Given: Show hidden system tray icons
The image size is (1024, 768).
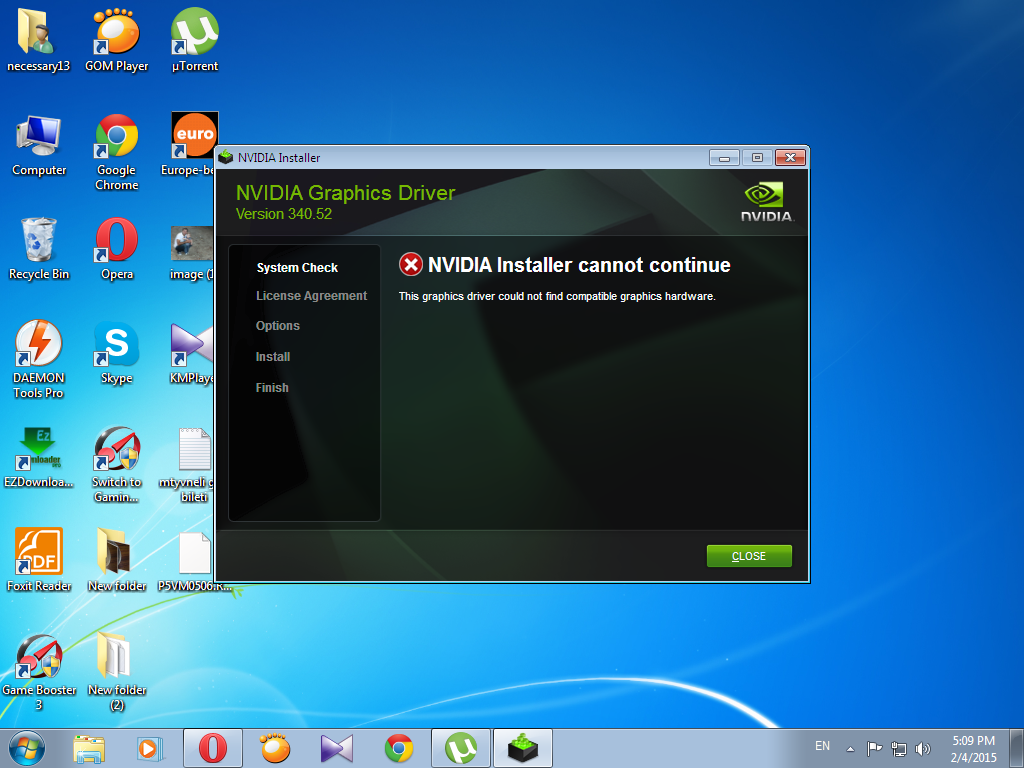Looking at the screenshot, I should (x=850, y=748).
